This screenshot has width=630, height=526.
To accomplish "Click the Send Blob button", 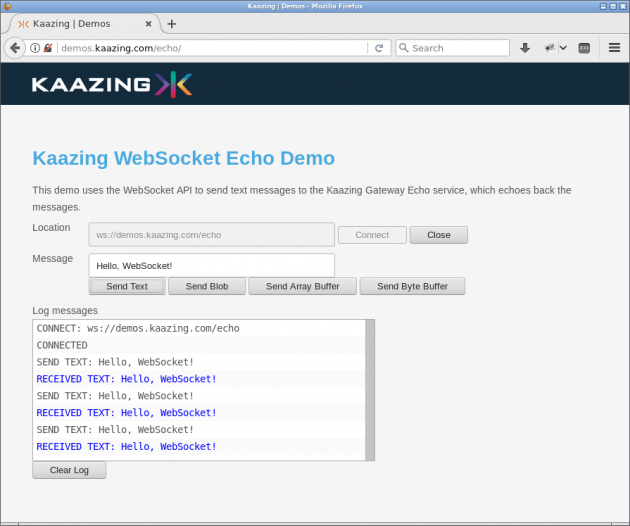I will (x=207, y=286).
